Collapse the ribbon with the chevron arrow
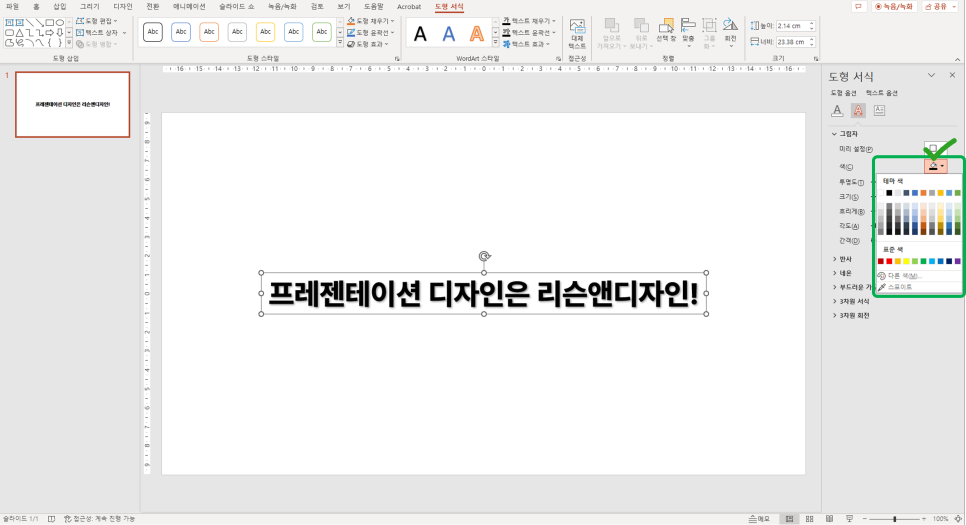Screen dimensions: 966x525 click(957, 59)
